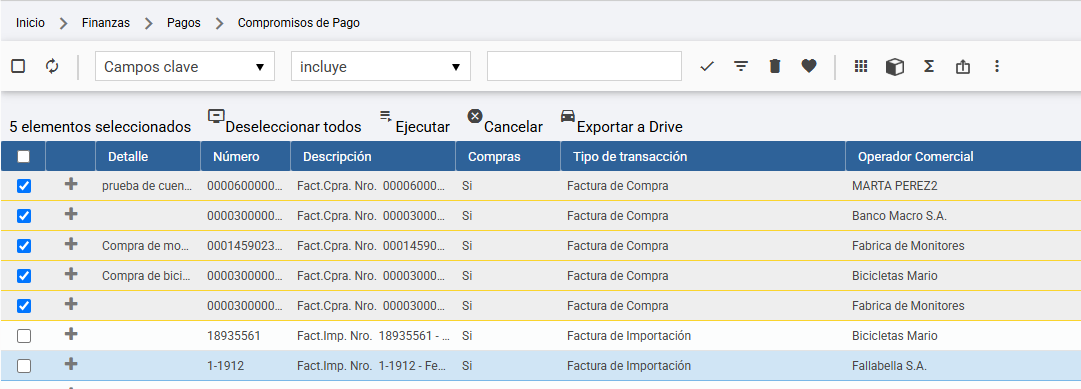
Task: Check the 18935561 row checkbox
Action: click(23, 336)
